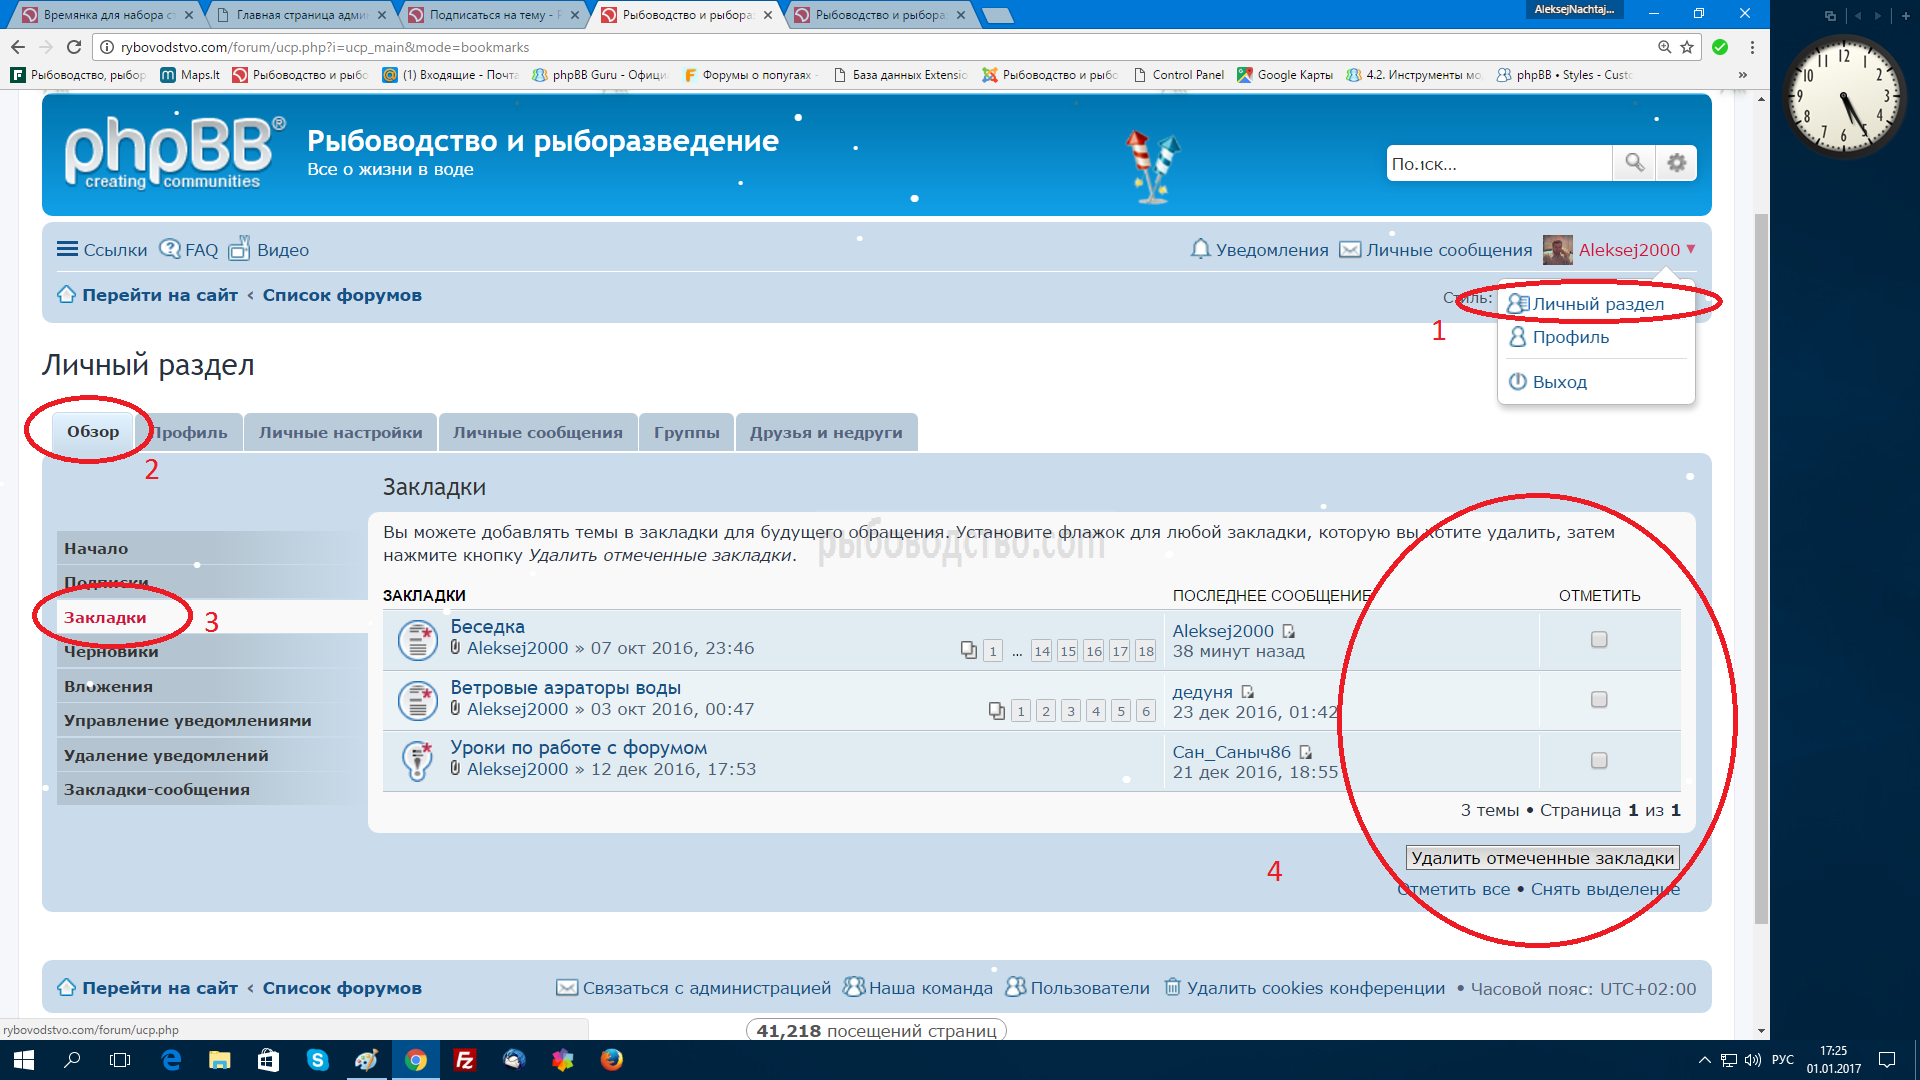1920x1080 pixels.
Task: Click Список форумов in top breadcrumb
Action: coord(342,295)
